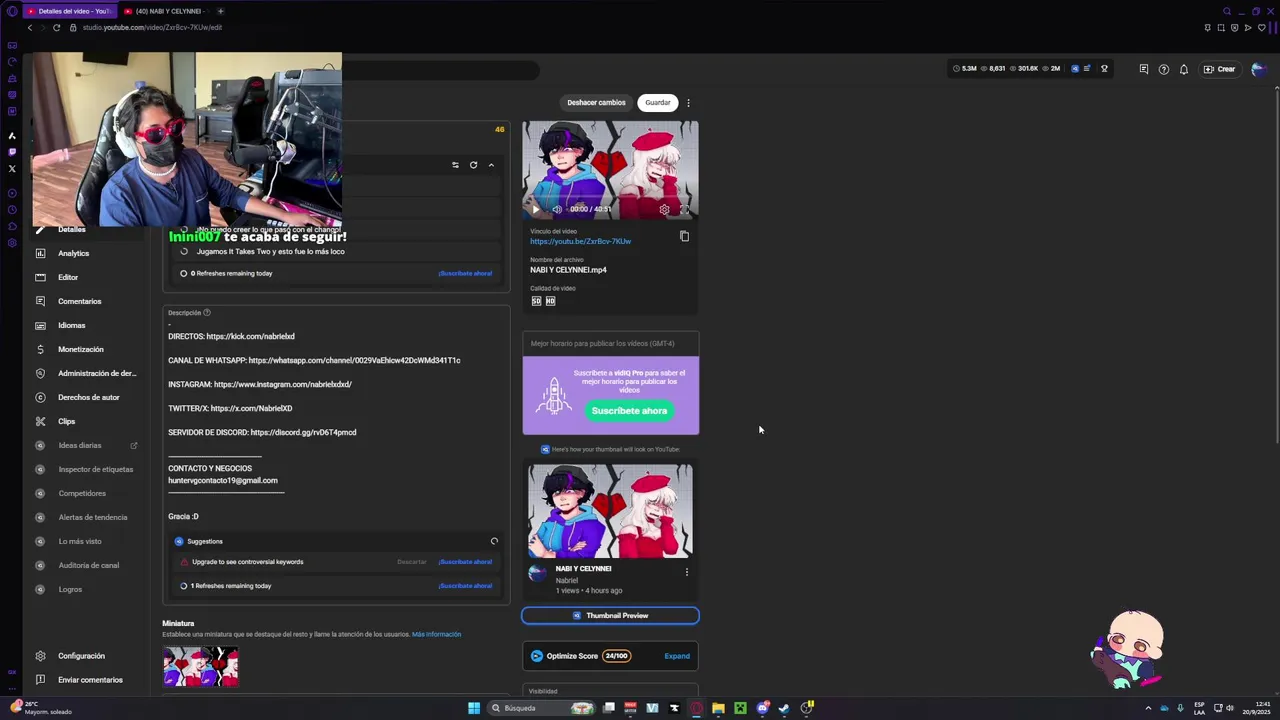Go back in browser history
Image resolution: width=1280 pixels, height=720 pixels.
(30, 27)
